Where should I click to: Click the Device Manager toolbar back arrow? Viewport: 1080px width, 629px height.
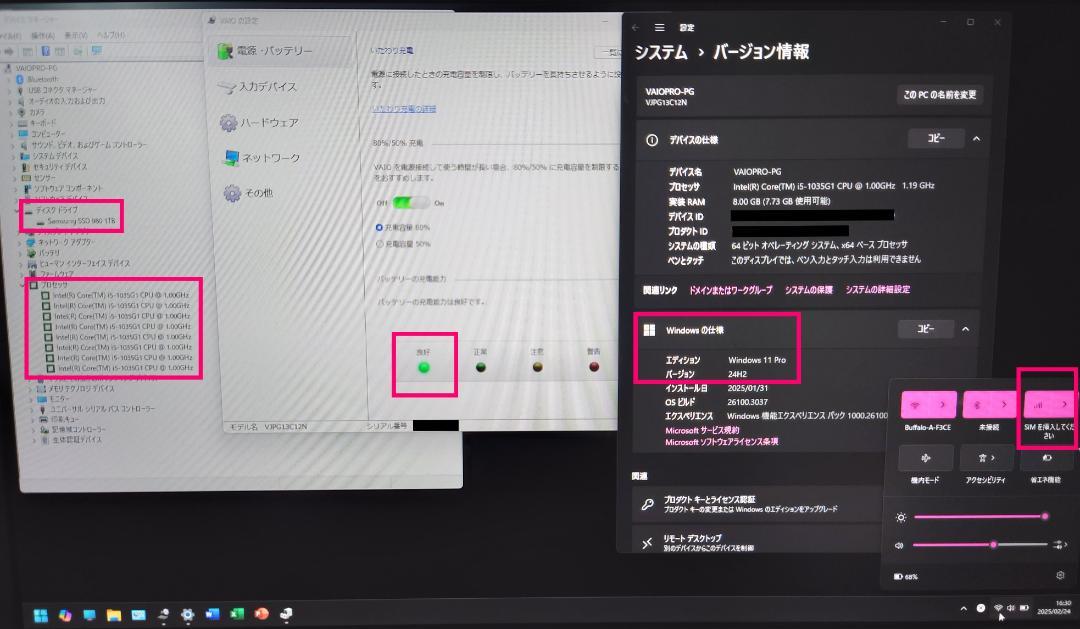coord(9,52)
